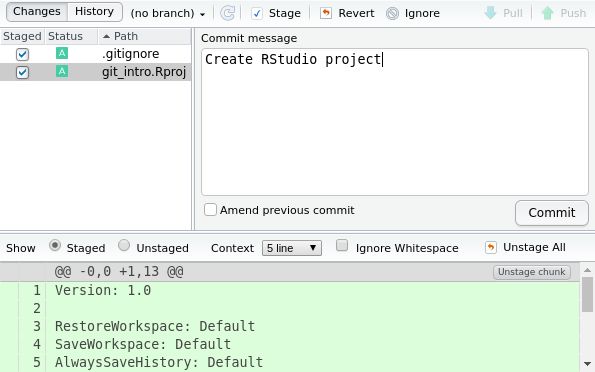Click the diff line 'RestoreWorkspace: Default'
This screenshot has height=372, width=595.
click(155, 326)
